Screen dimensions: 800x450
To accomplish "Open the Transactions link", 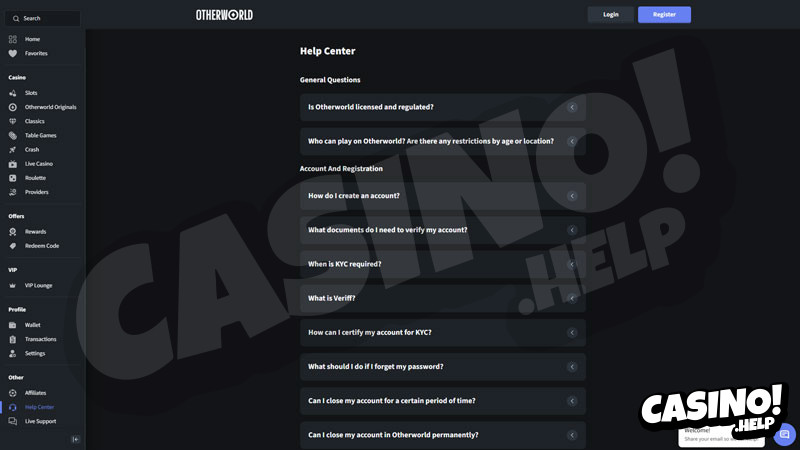I will tap(41, 339).
